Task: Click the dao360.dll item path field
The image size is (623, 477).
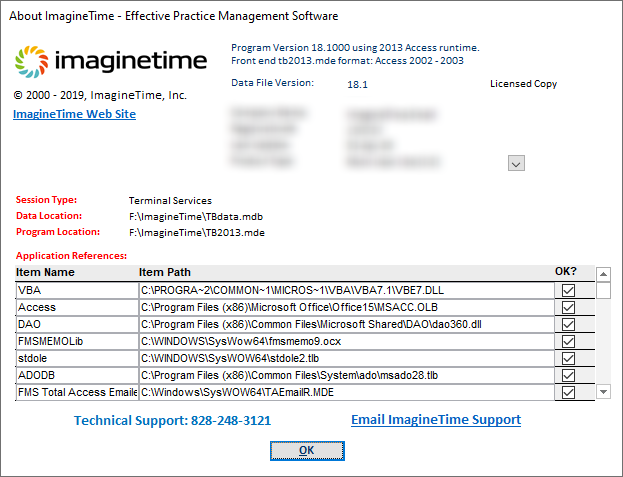Action: tap(347, 324)
